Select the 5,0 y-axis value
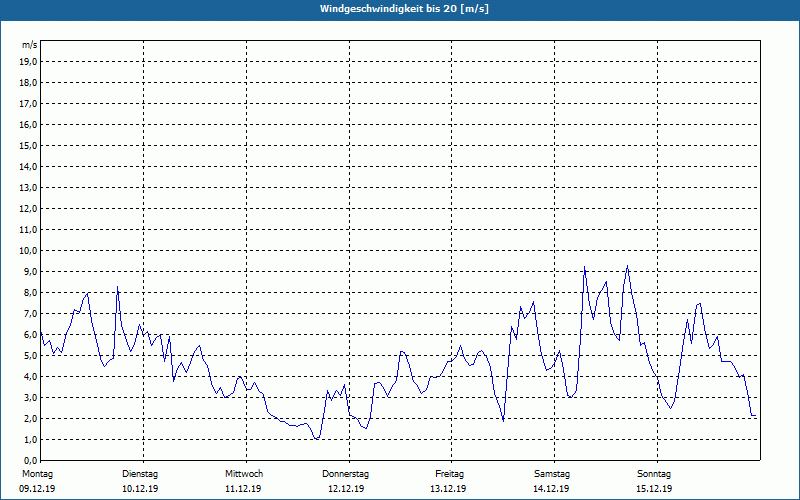The width and height of the screenshot is (800, 500). point(30,356)
